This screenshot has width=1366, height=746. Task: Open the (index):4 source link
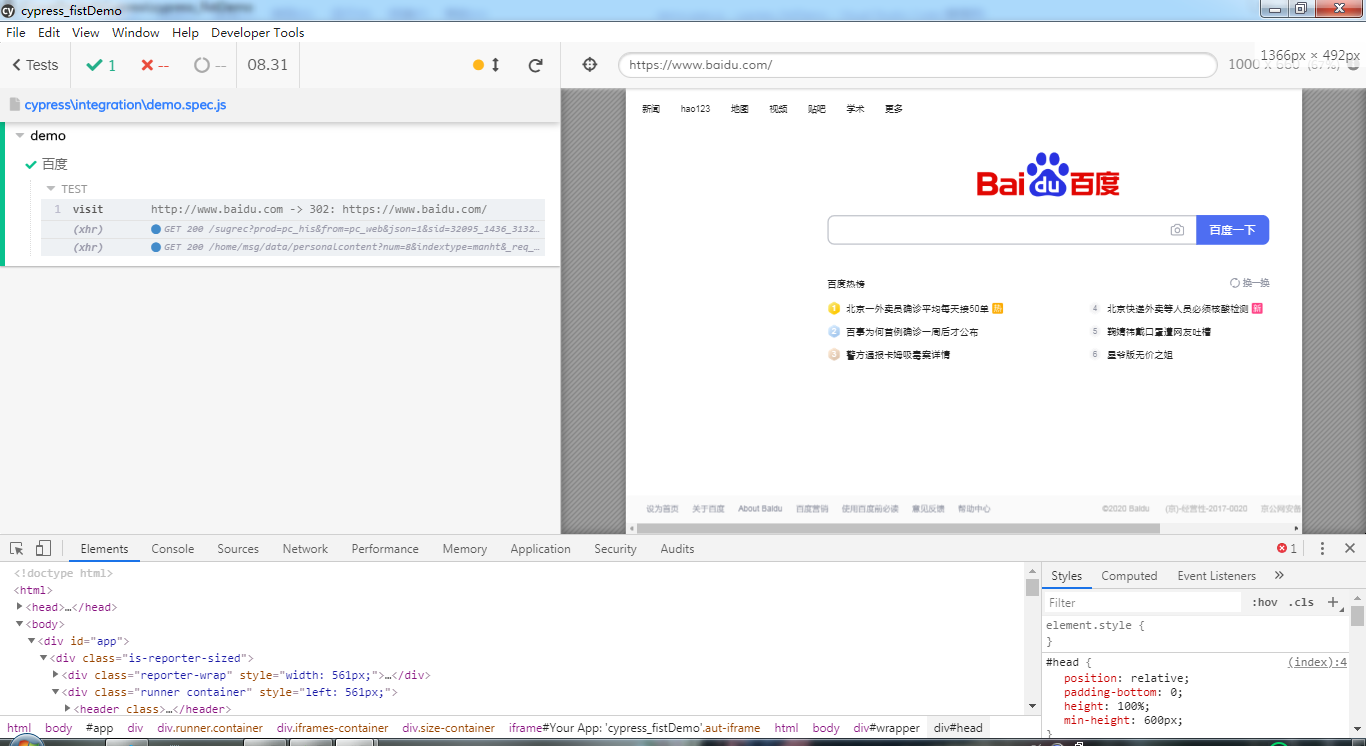click(x=1317, y=662)
